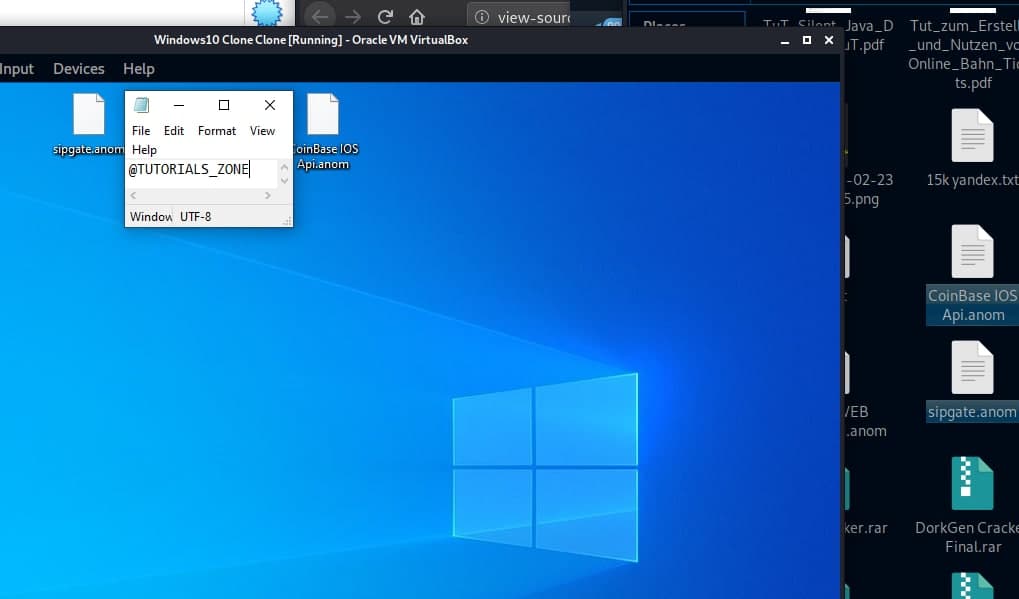The height and width of the screenshot is (599, 1019).
Task: Select sipgate.anom file on Windows desktop
Action: (x=88, y=116)
